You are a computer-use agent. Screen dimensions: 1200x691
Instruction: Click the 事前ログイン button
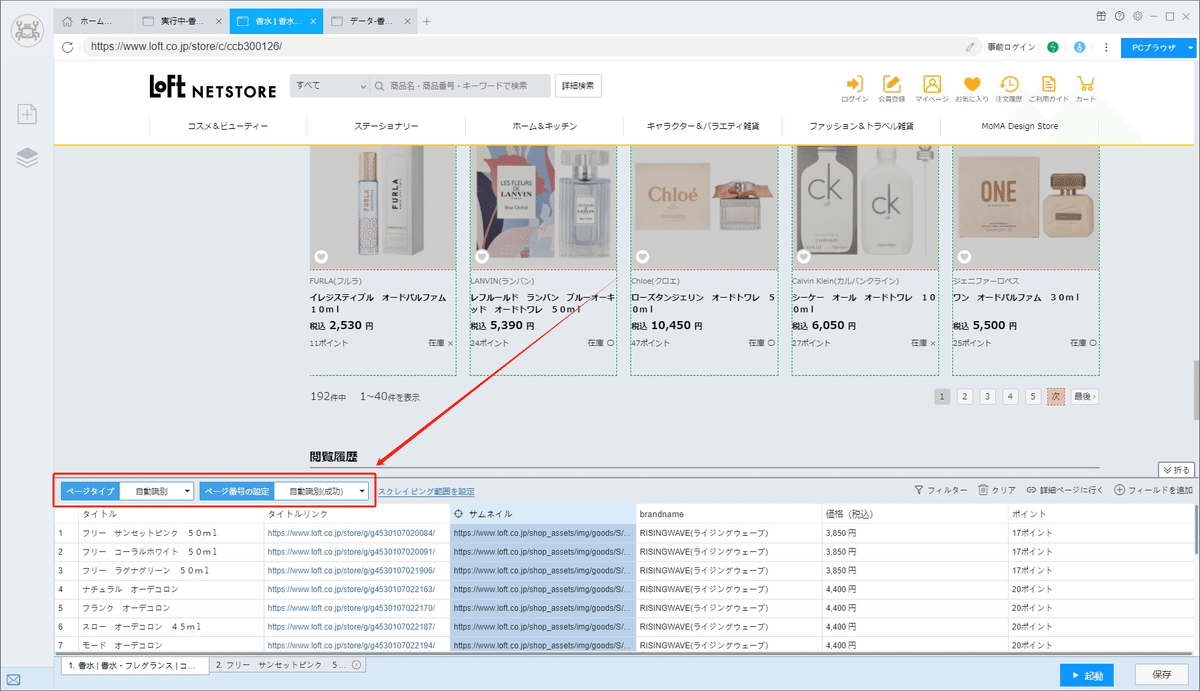coord(1011,46)
